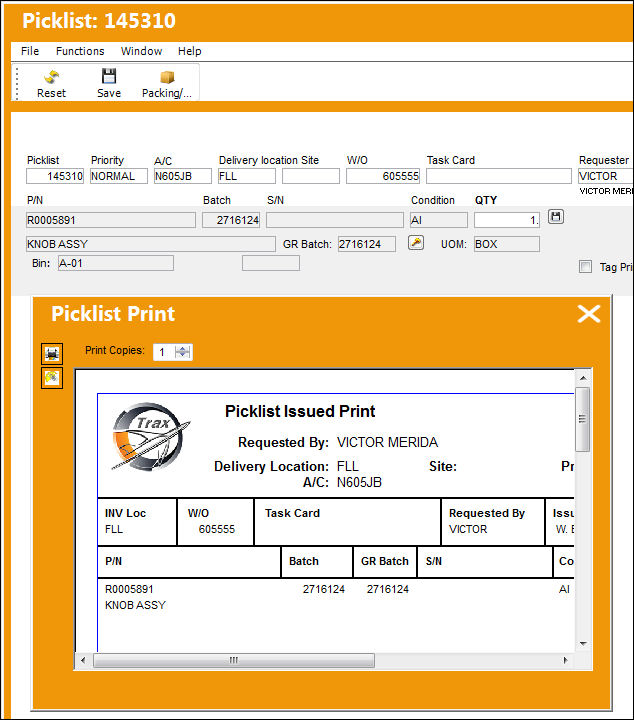Click the Batch field 2716124
Viewport: 634px width, 720px height.
231,220
